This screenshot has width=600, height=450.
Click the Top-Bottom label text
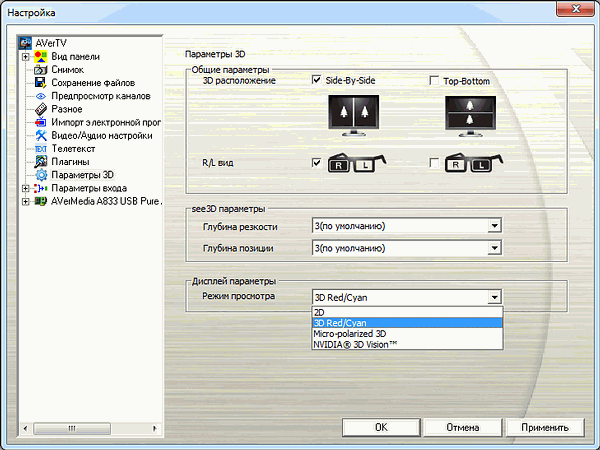(466, 81)
